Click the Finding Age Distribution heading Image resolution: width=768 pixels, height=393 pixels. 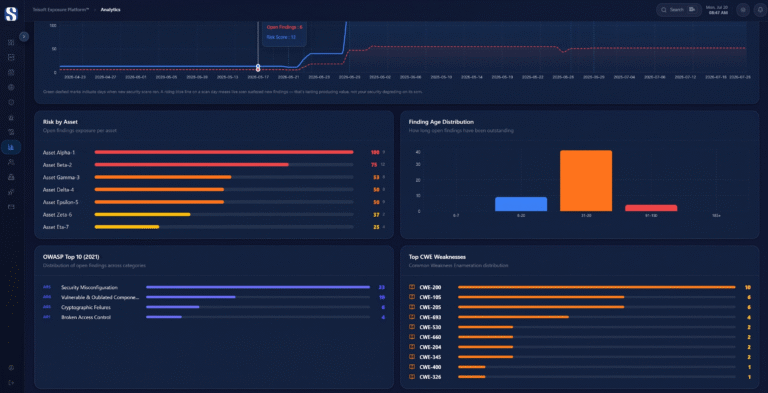pos(441,122)
